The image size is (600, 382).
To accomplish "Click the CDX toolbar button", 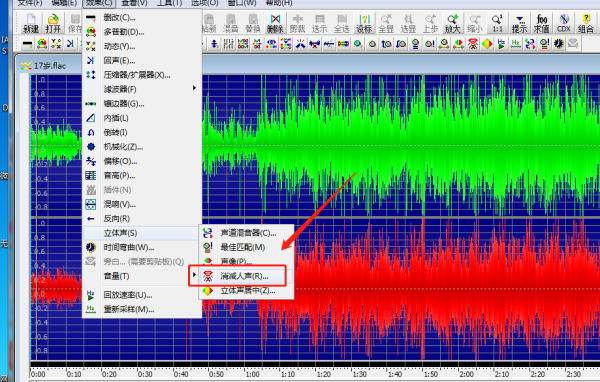I will 564,23.
